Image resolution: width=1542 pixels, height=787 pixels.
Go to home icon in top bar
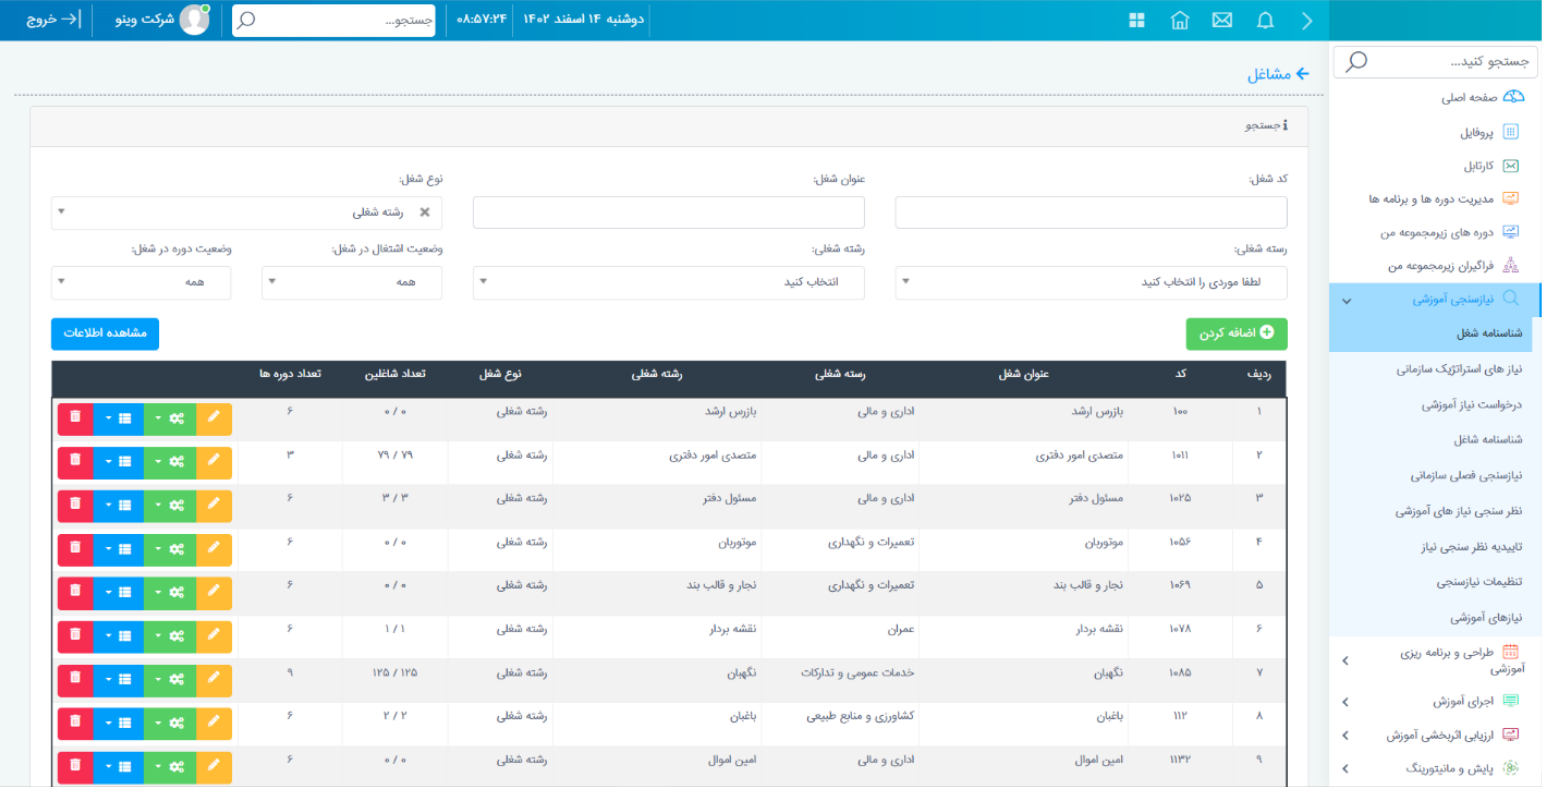coord(1180,20)
